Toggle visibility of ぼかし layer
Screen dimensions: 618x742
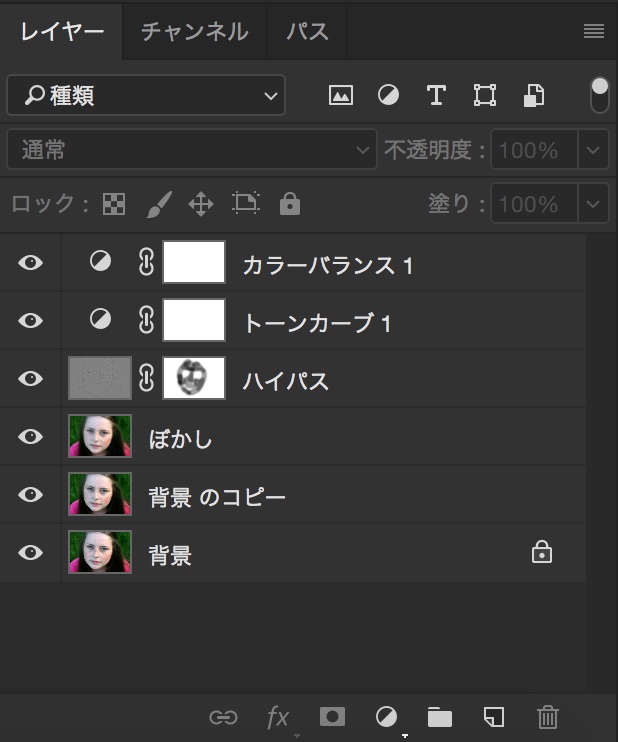[31, 436]
